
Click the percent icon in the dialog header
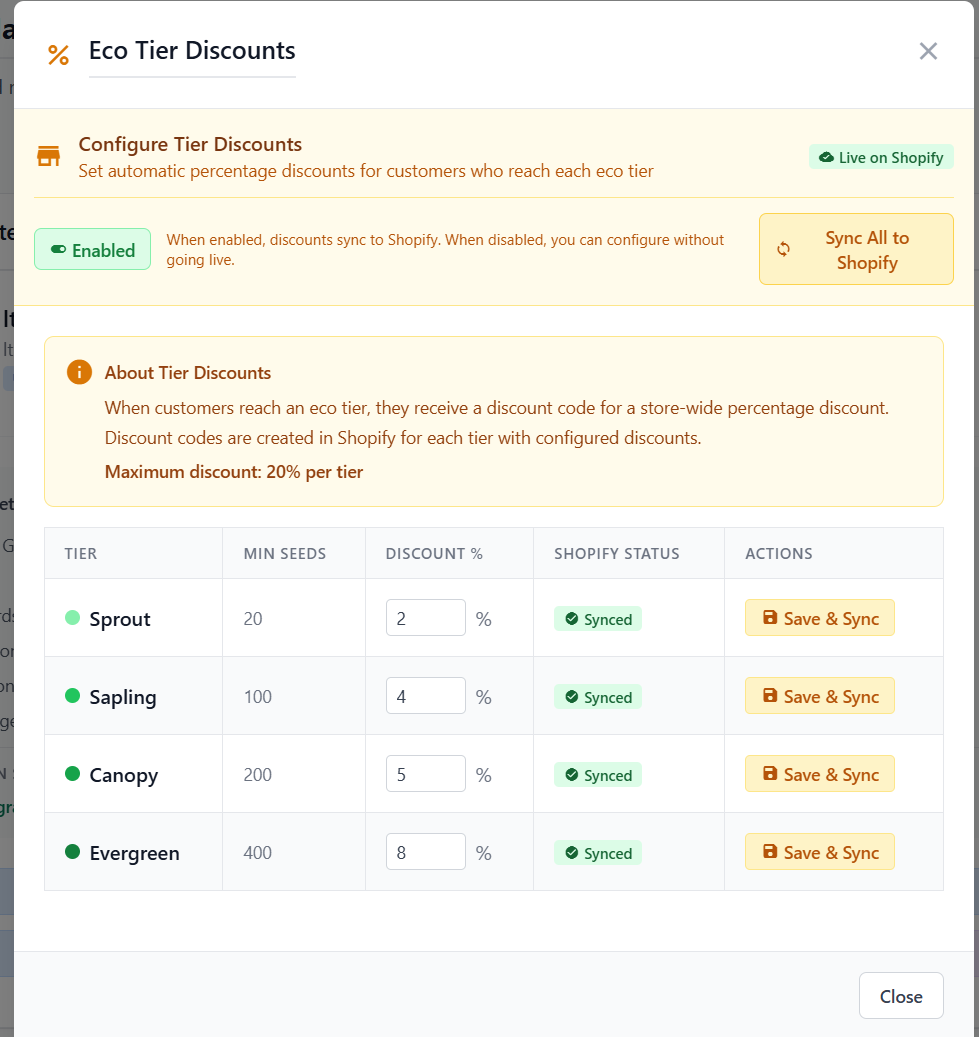click(58, 55)
